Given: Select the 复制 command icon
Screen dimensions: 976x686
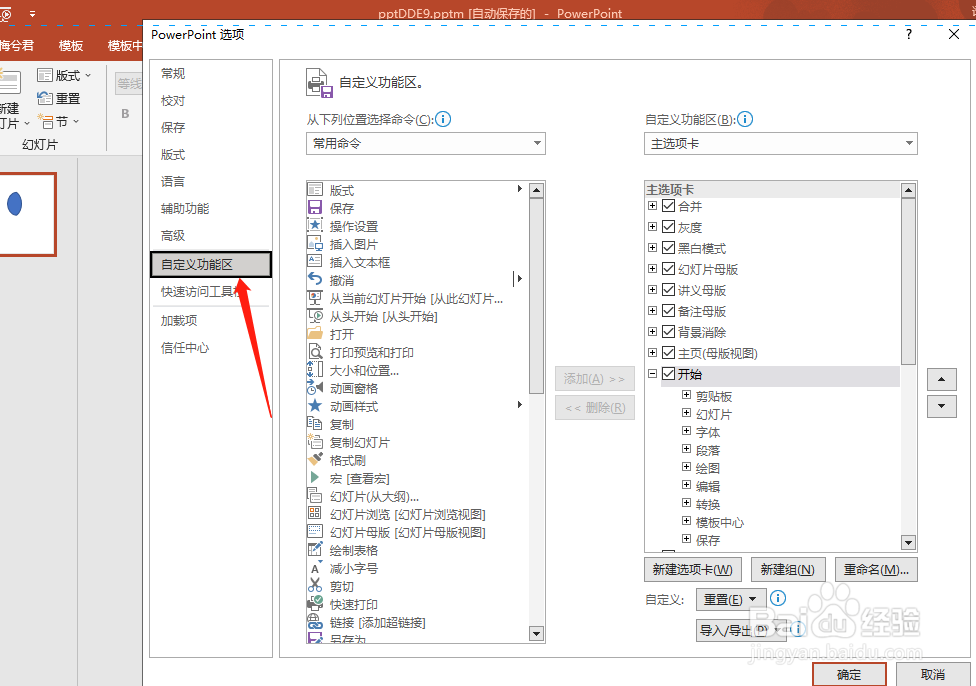Looking at the screenshot, I should click(x=315, y=424).
